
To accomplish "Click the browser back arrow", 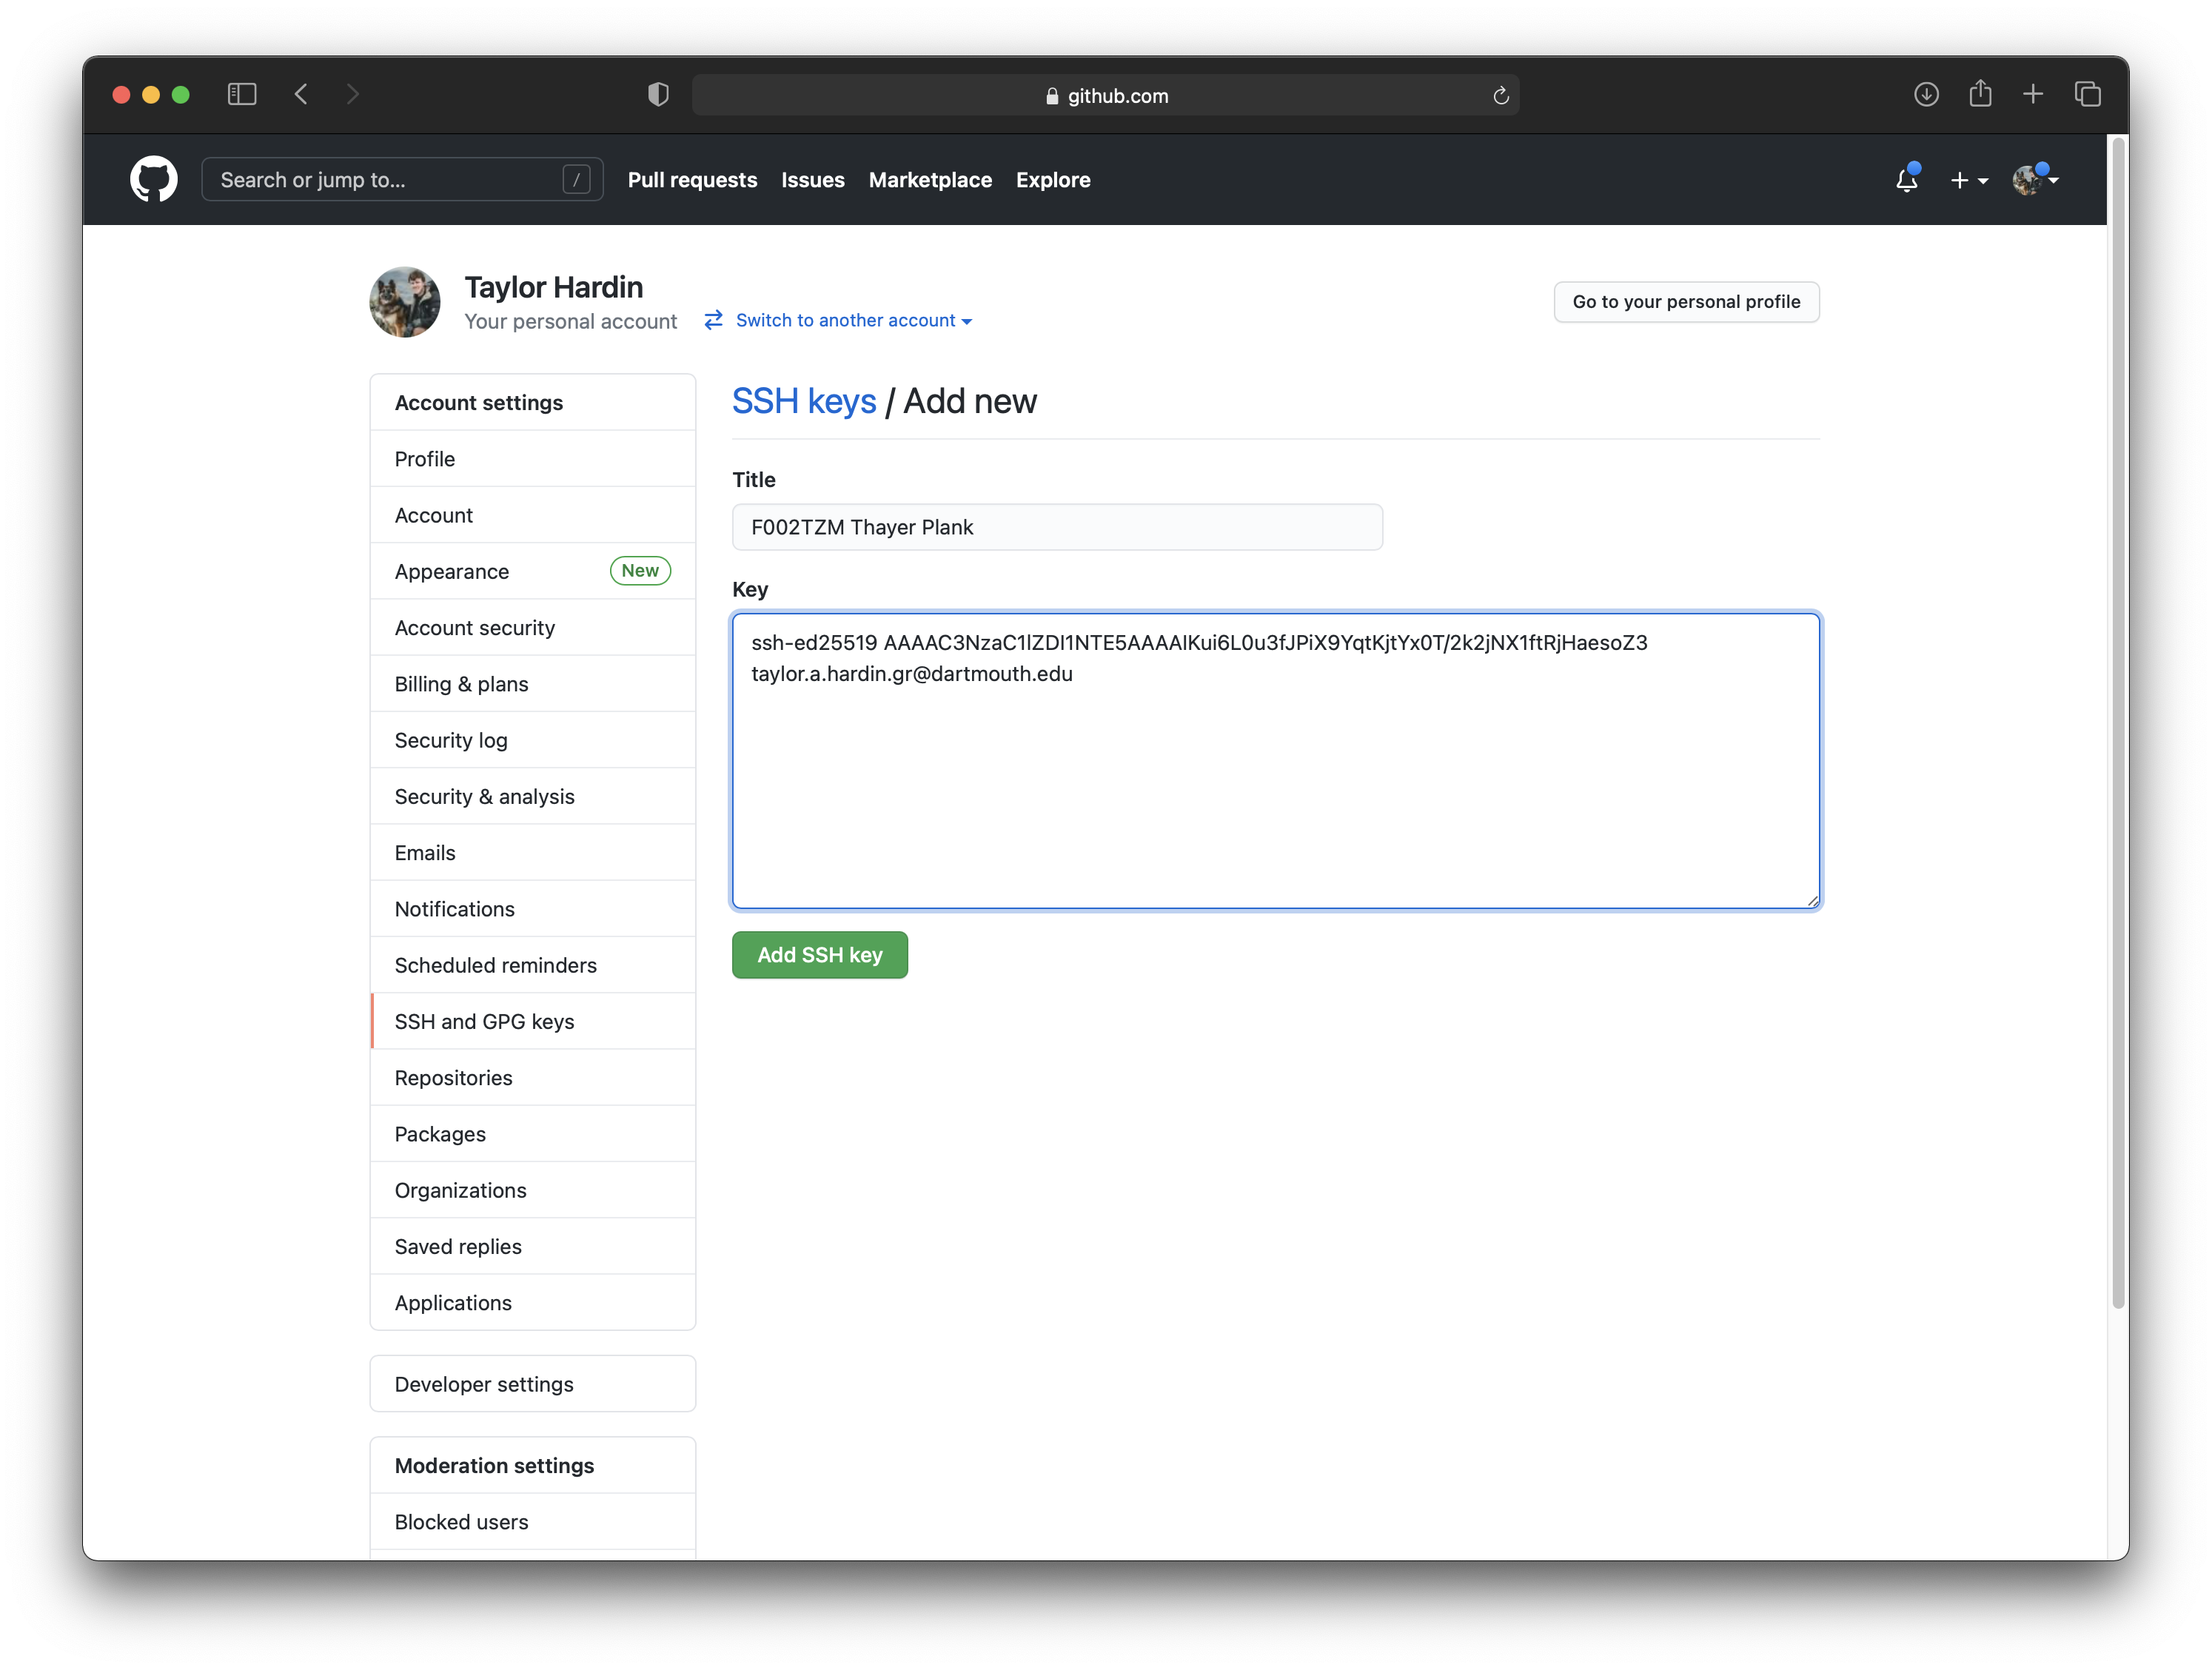I will click(x=301, y=94).
